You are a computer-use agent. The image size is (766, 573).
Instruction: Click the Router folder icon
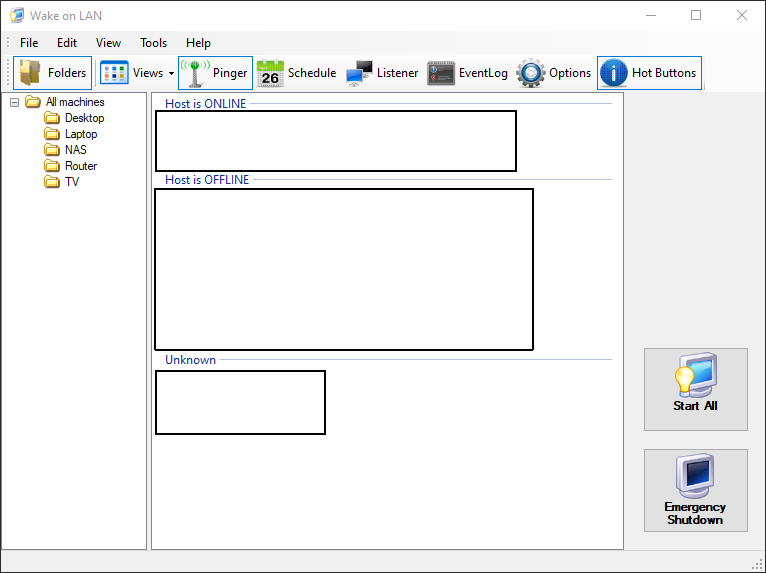click(52, 166)
